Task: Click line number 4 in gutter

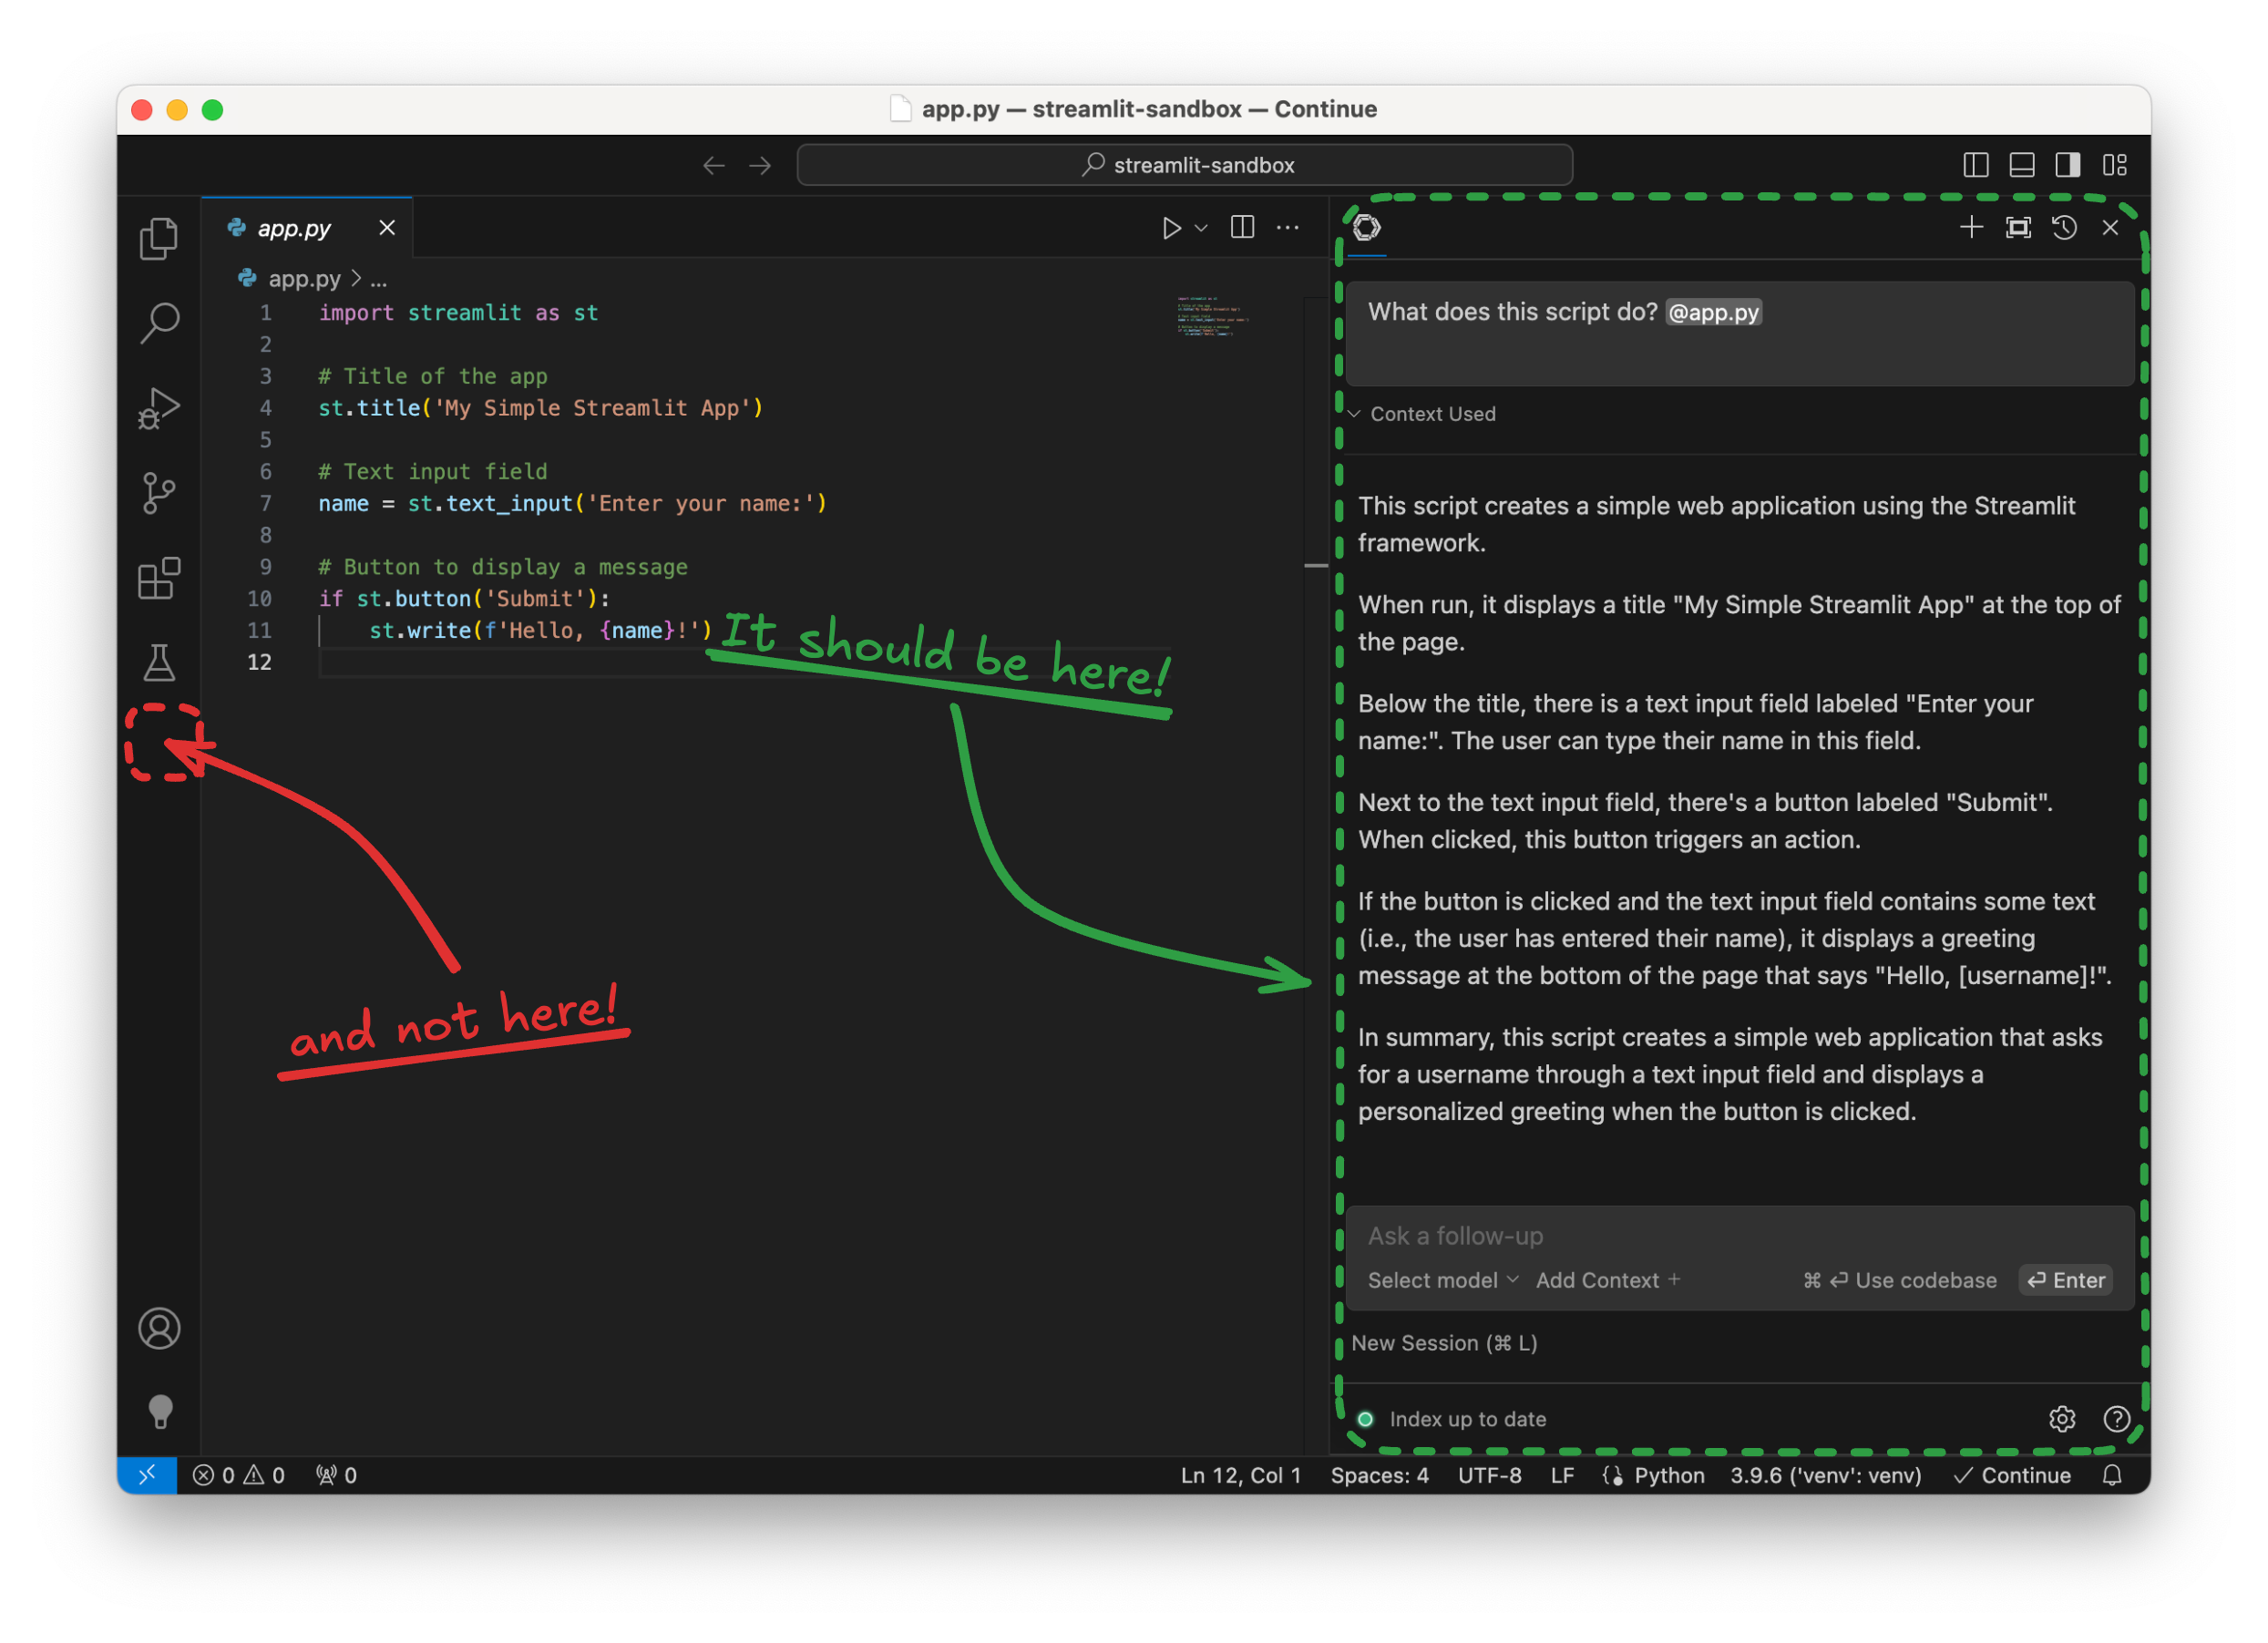Action: tap(266, 408)
